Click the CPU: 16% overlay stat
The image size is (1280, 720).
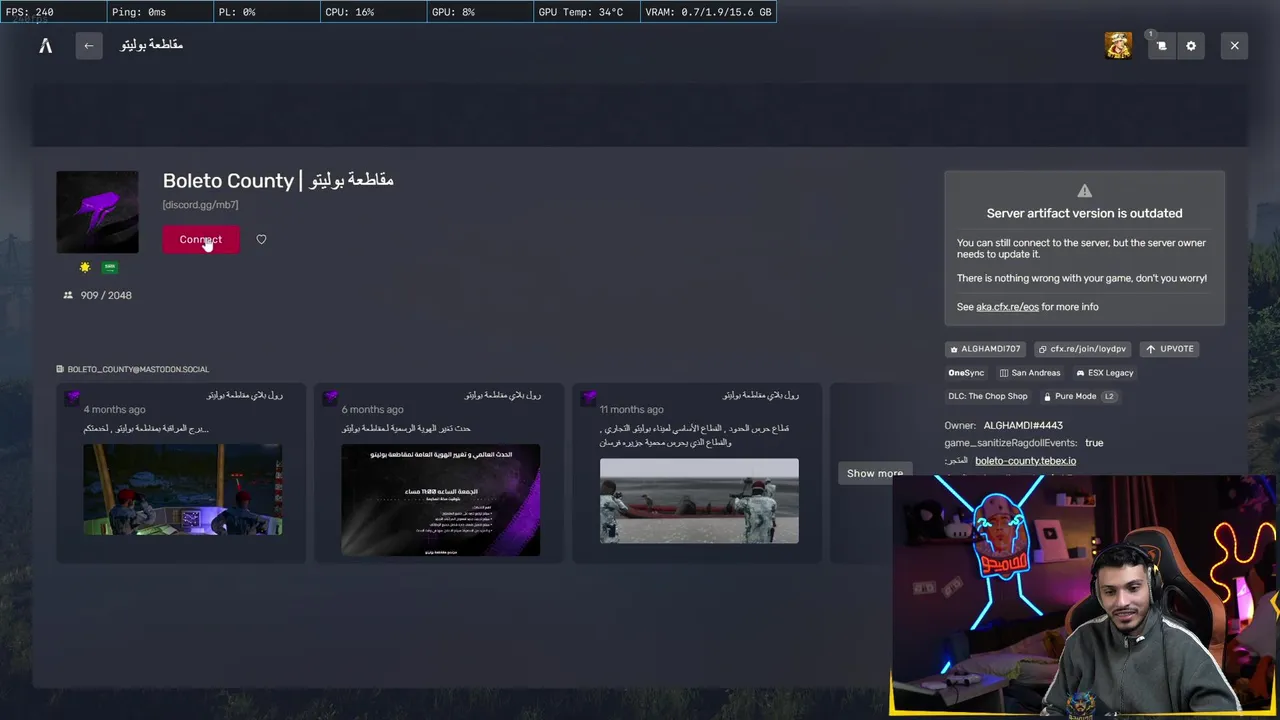click(x=372, y=12)
